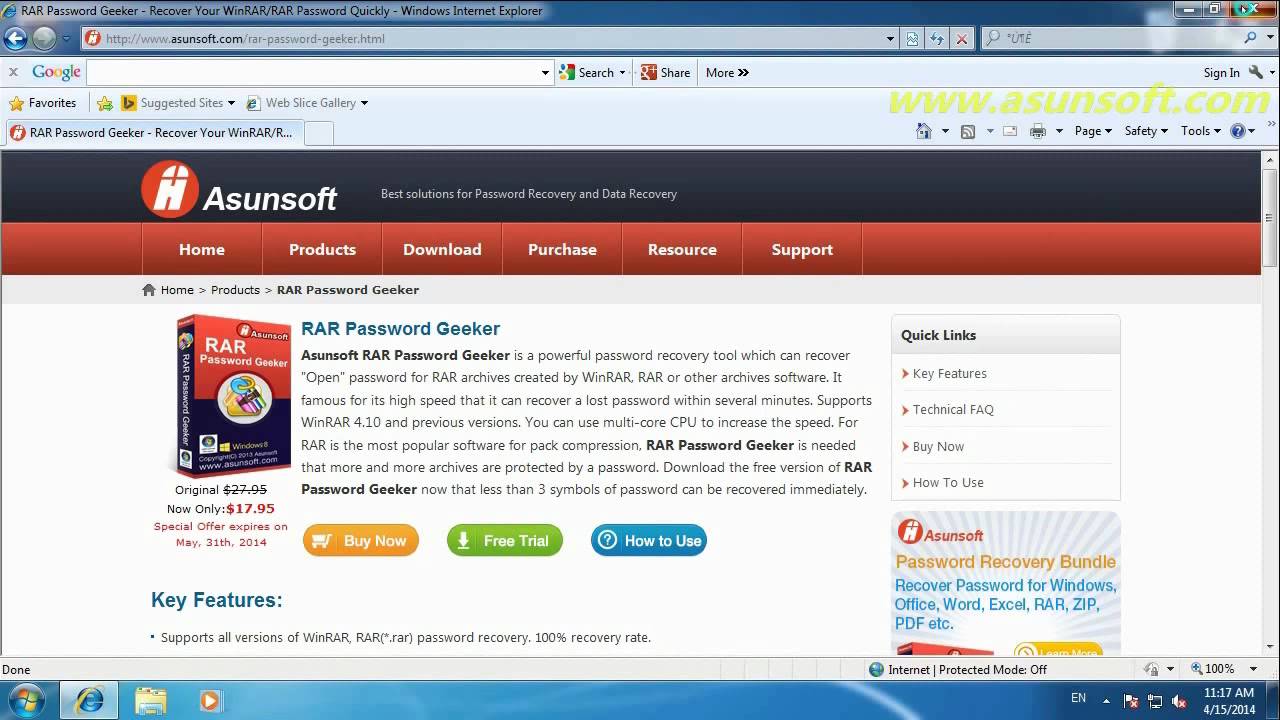Image resolution: width=1280 pixels, height=720 pixels.
Task: Click the blue How to Use button
Action: coord(649,541)
